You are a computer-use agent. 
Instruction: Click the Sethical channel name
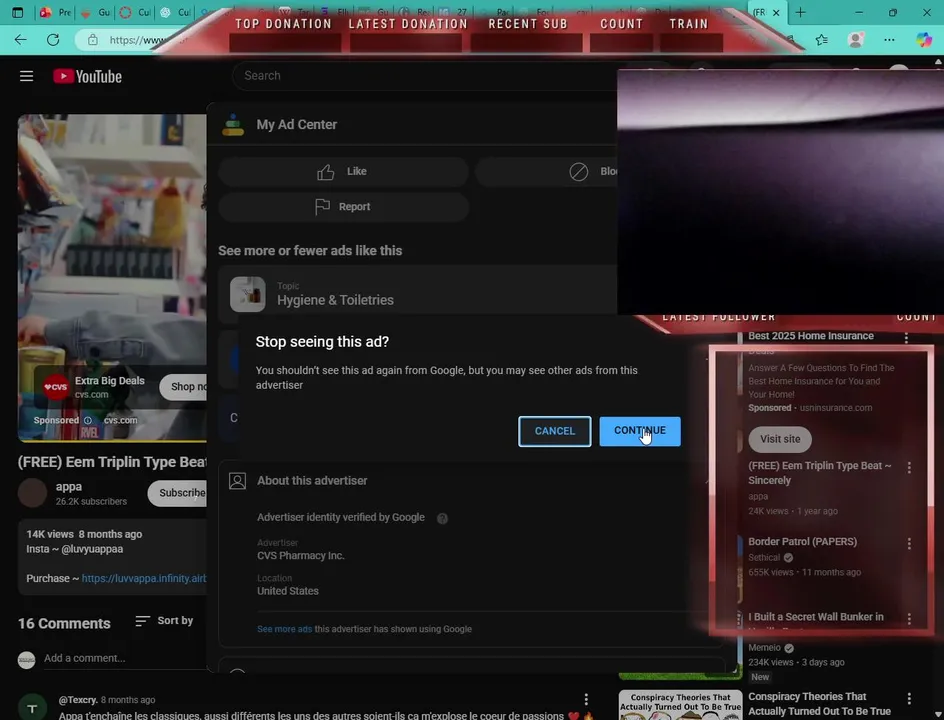click(764, 558)
